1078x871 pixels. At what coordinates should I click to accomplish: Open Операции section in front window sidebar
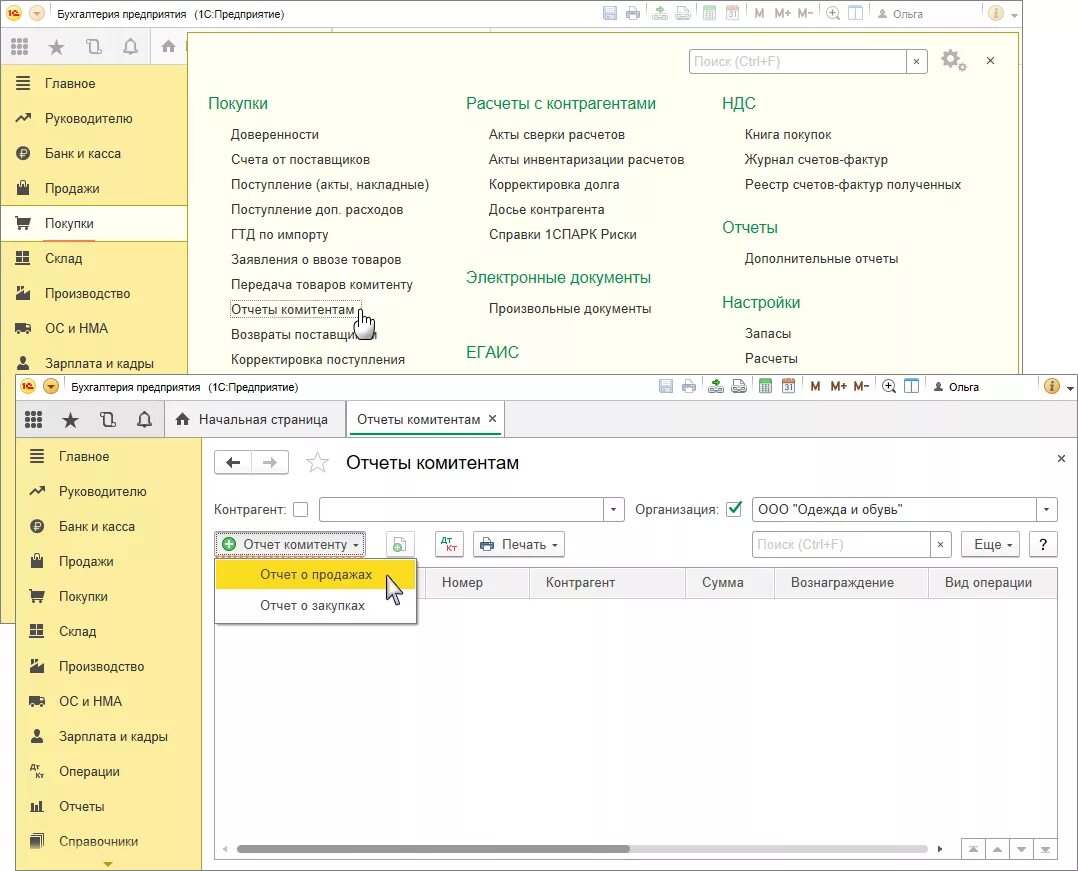click(89, 771)
